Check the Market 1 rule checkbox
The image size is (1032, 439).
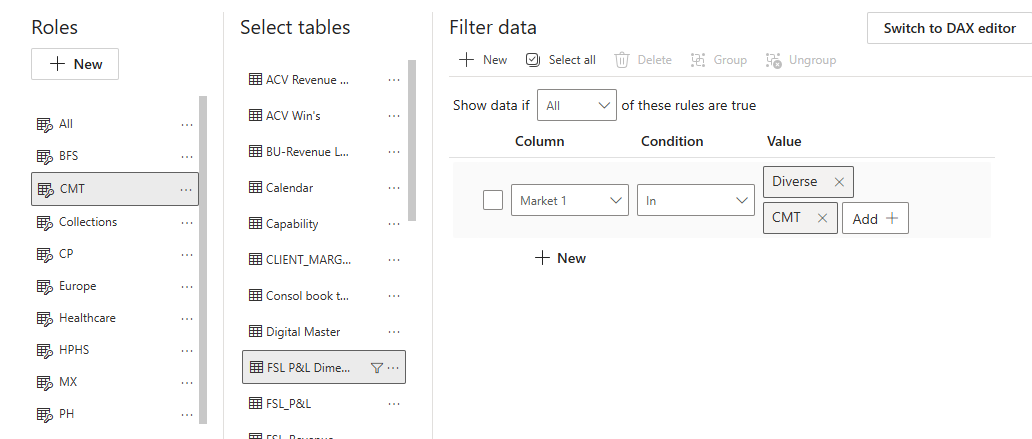(493, 200)
